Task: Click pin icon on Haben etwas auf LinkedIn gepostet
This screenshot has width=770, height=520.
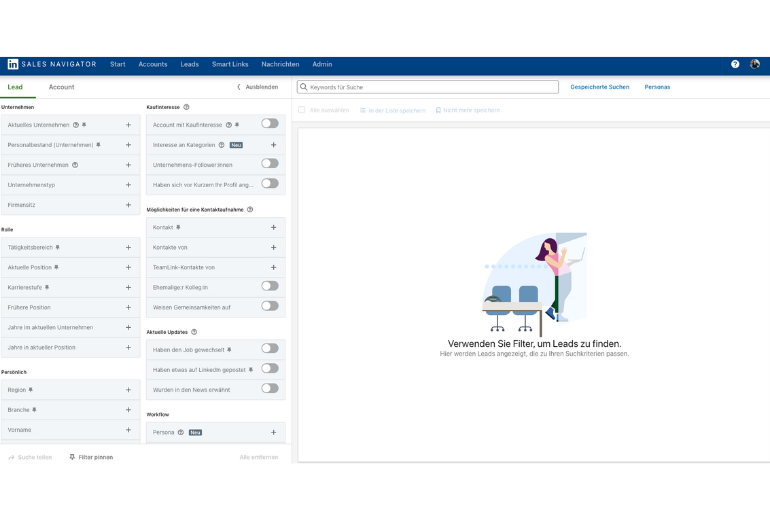Action: click(x=250, y=370)
